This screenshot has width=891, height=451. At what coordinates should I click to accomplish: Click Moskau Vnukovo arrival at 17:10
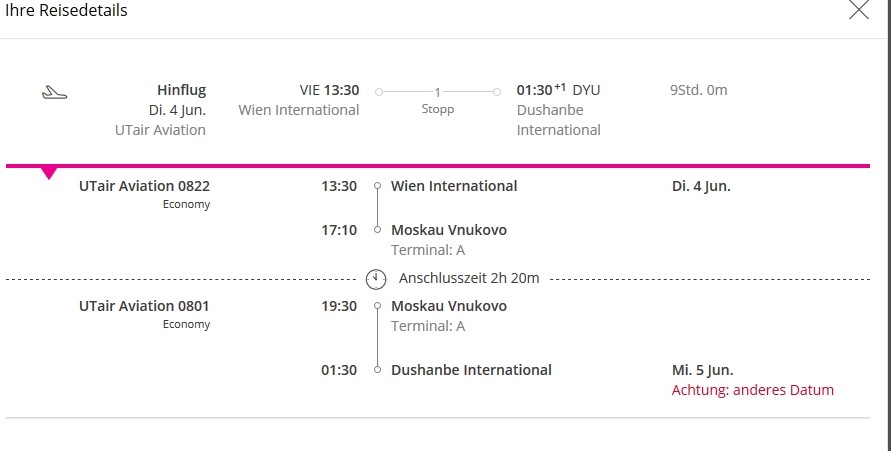448,230
